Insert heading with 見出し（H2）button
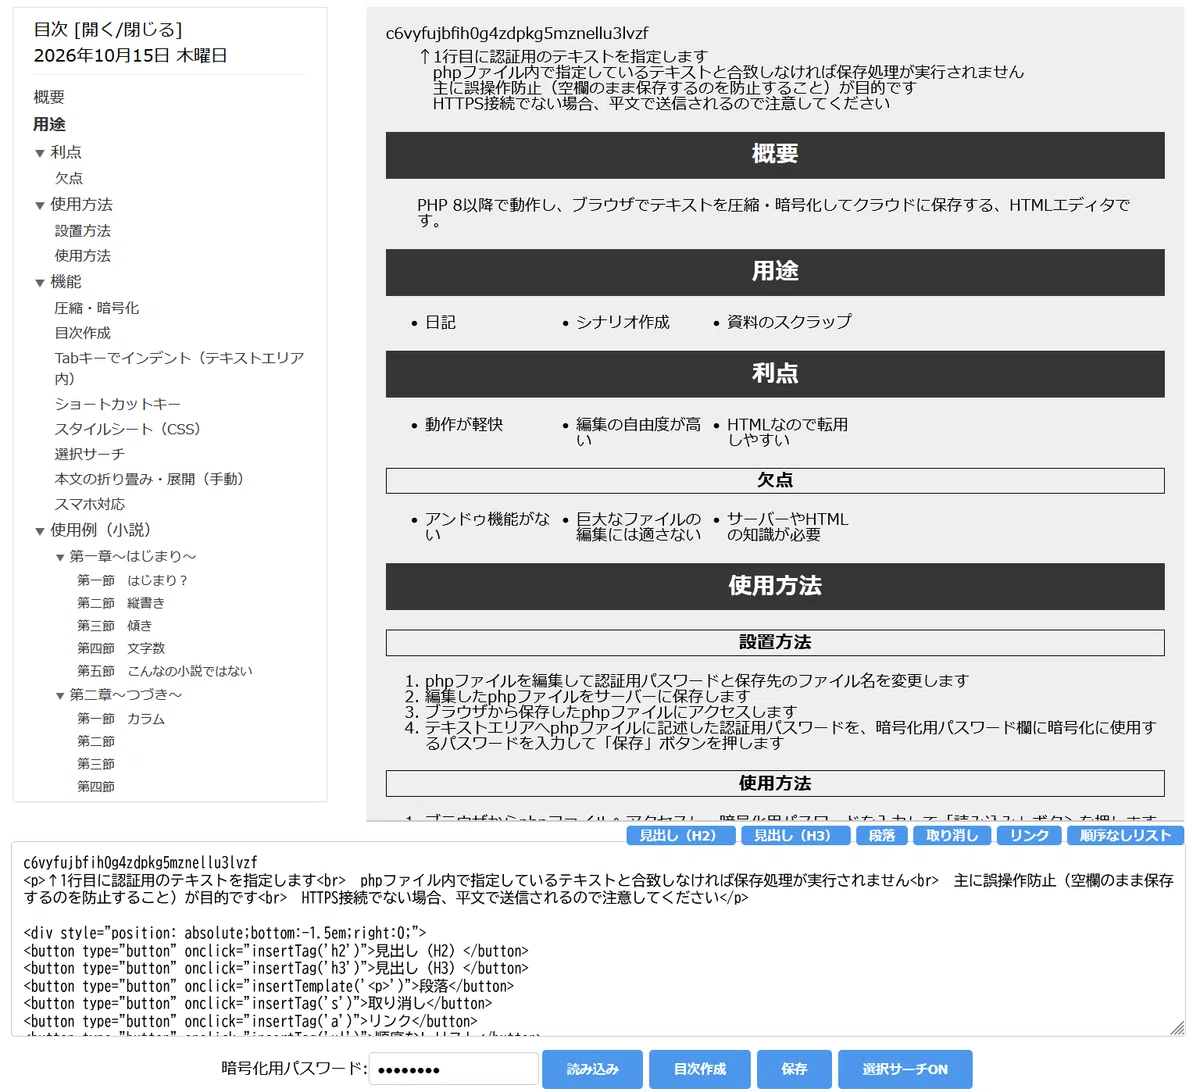 681,835
